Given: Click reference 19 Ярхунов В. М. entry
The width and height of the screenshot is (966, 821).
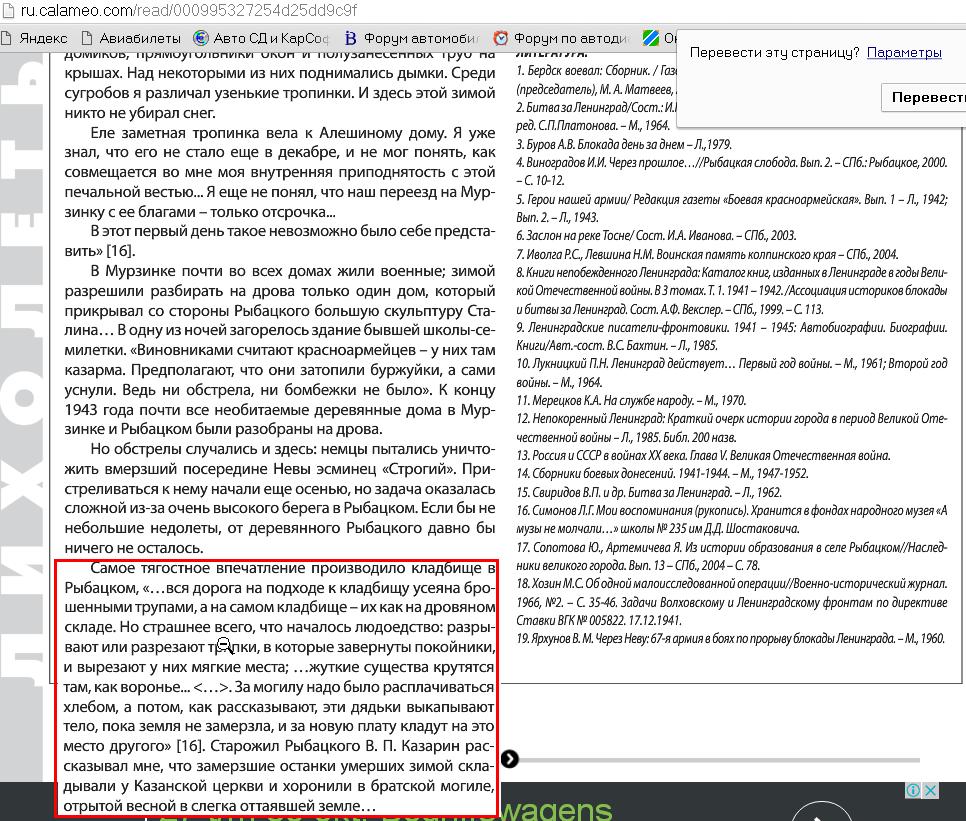Looking at the screenshot, I should 730,638.
